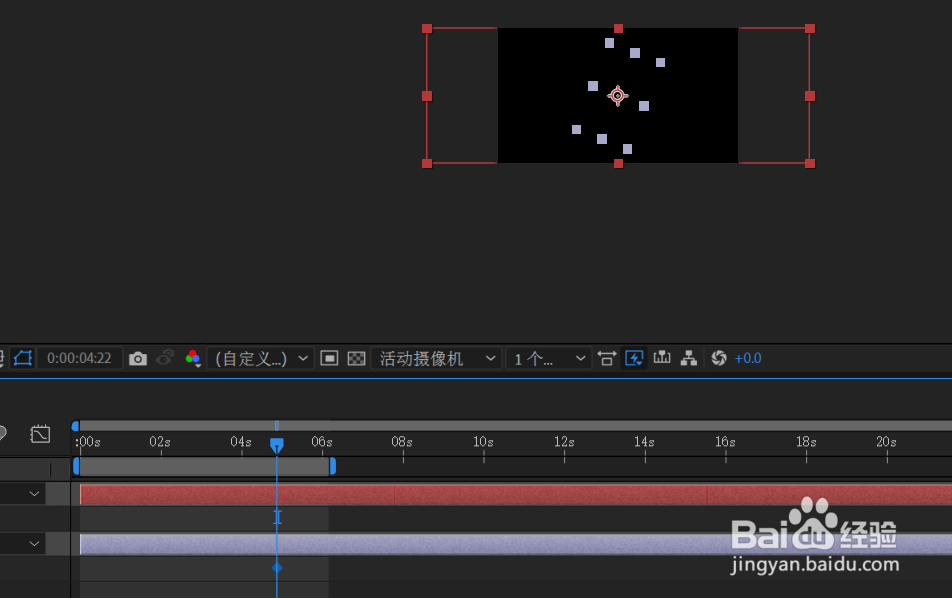Viewport: 952px width, 598px height.
Task: Show the last snapshot icon
Action: (165, 358)
